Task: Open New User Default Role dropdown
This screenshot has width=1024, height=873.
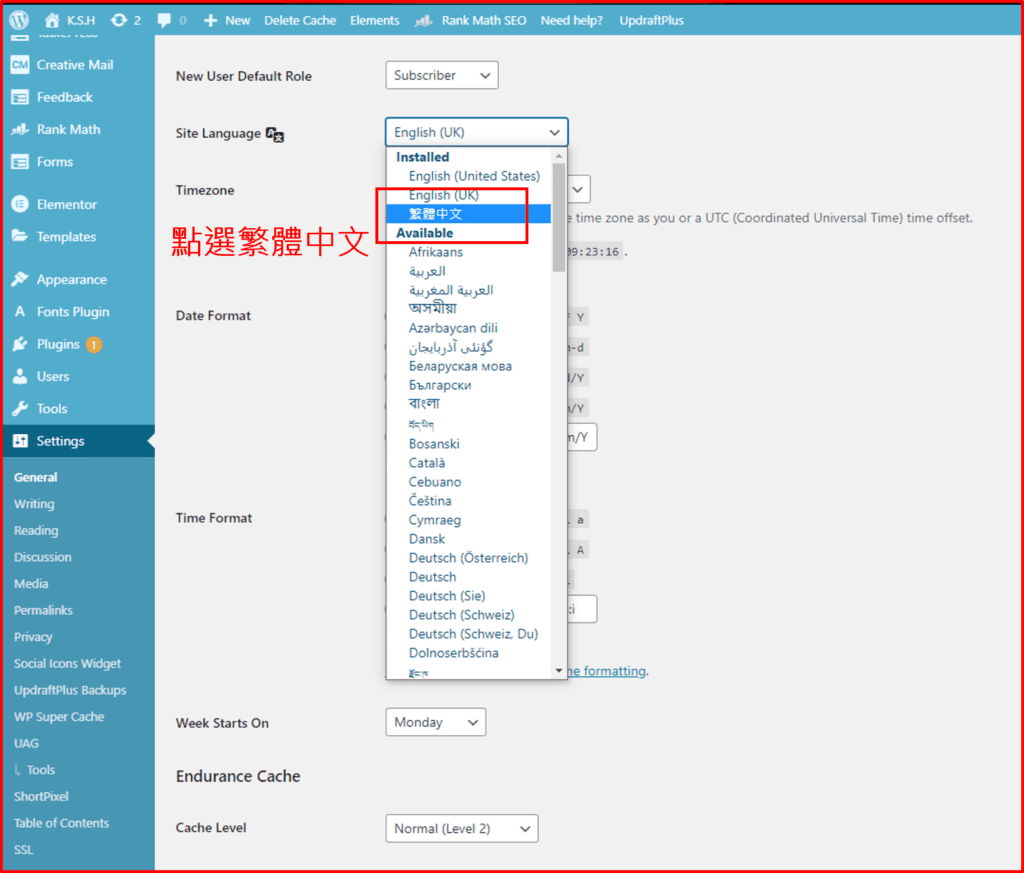Action: [x=441, y=75]
